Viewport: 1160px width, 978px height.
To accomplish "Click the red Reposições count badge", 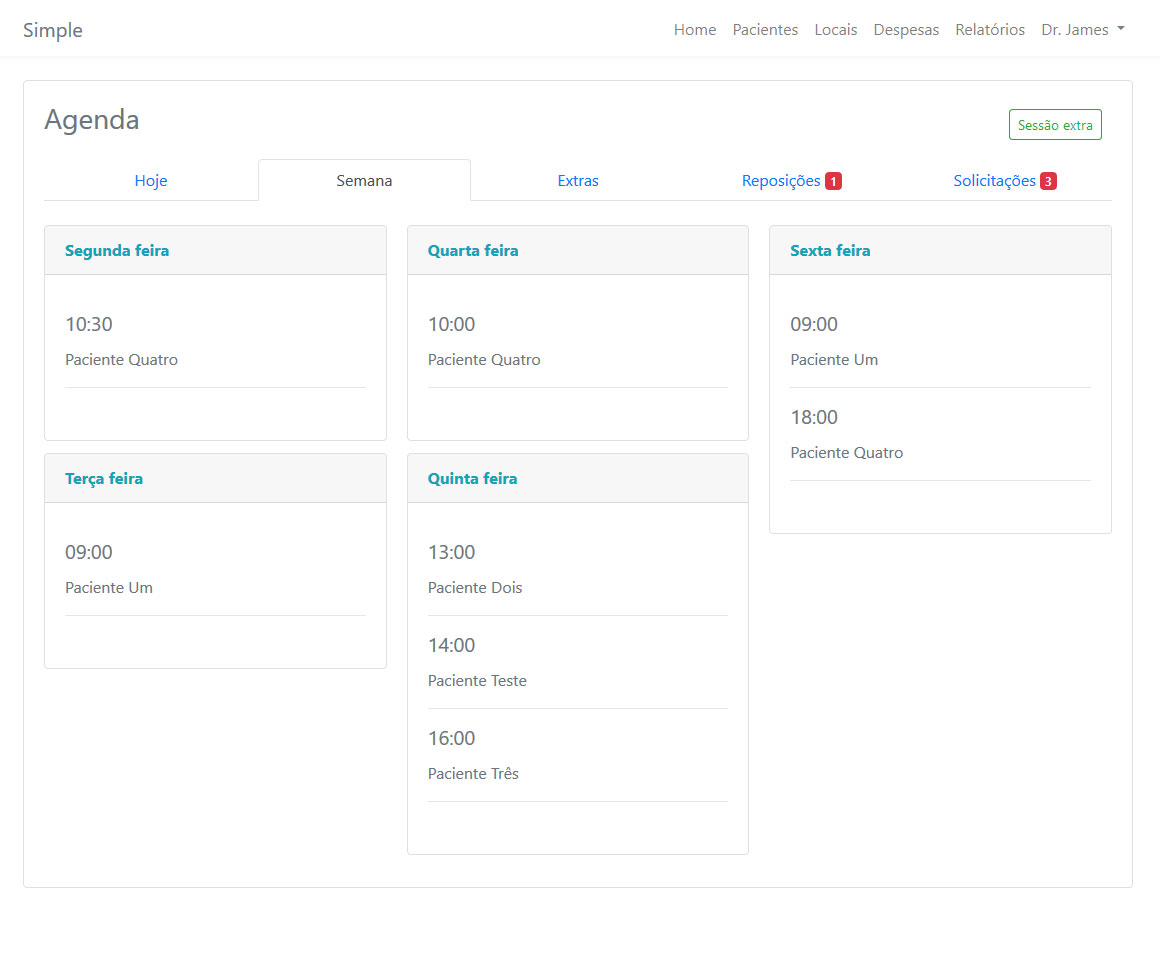I will 833,181.
